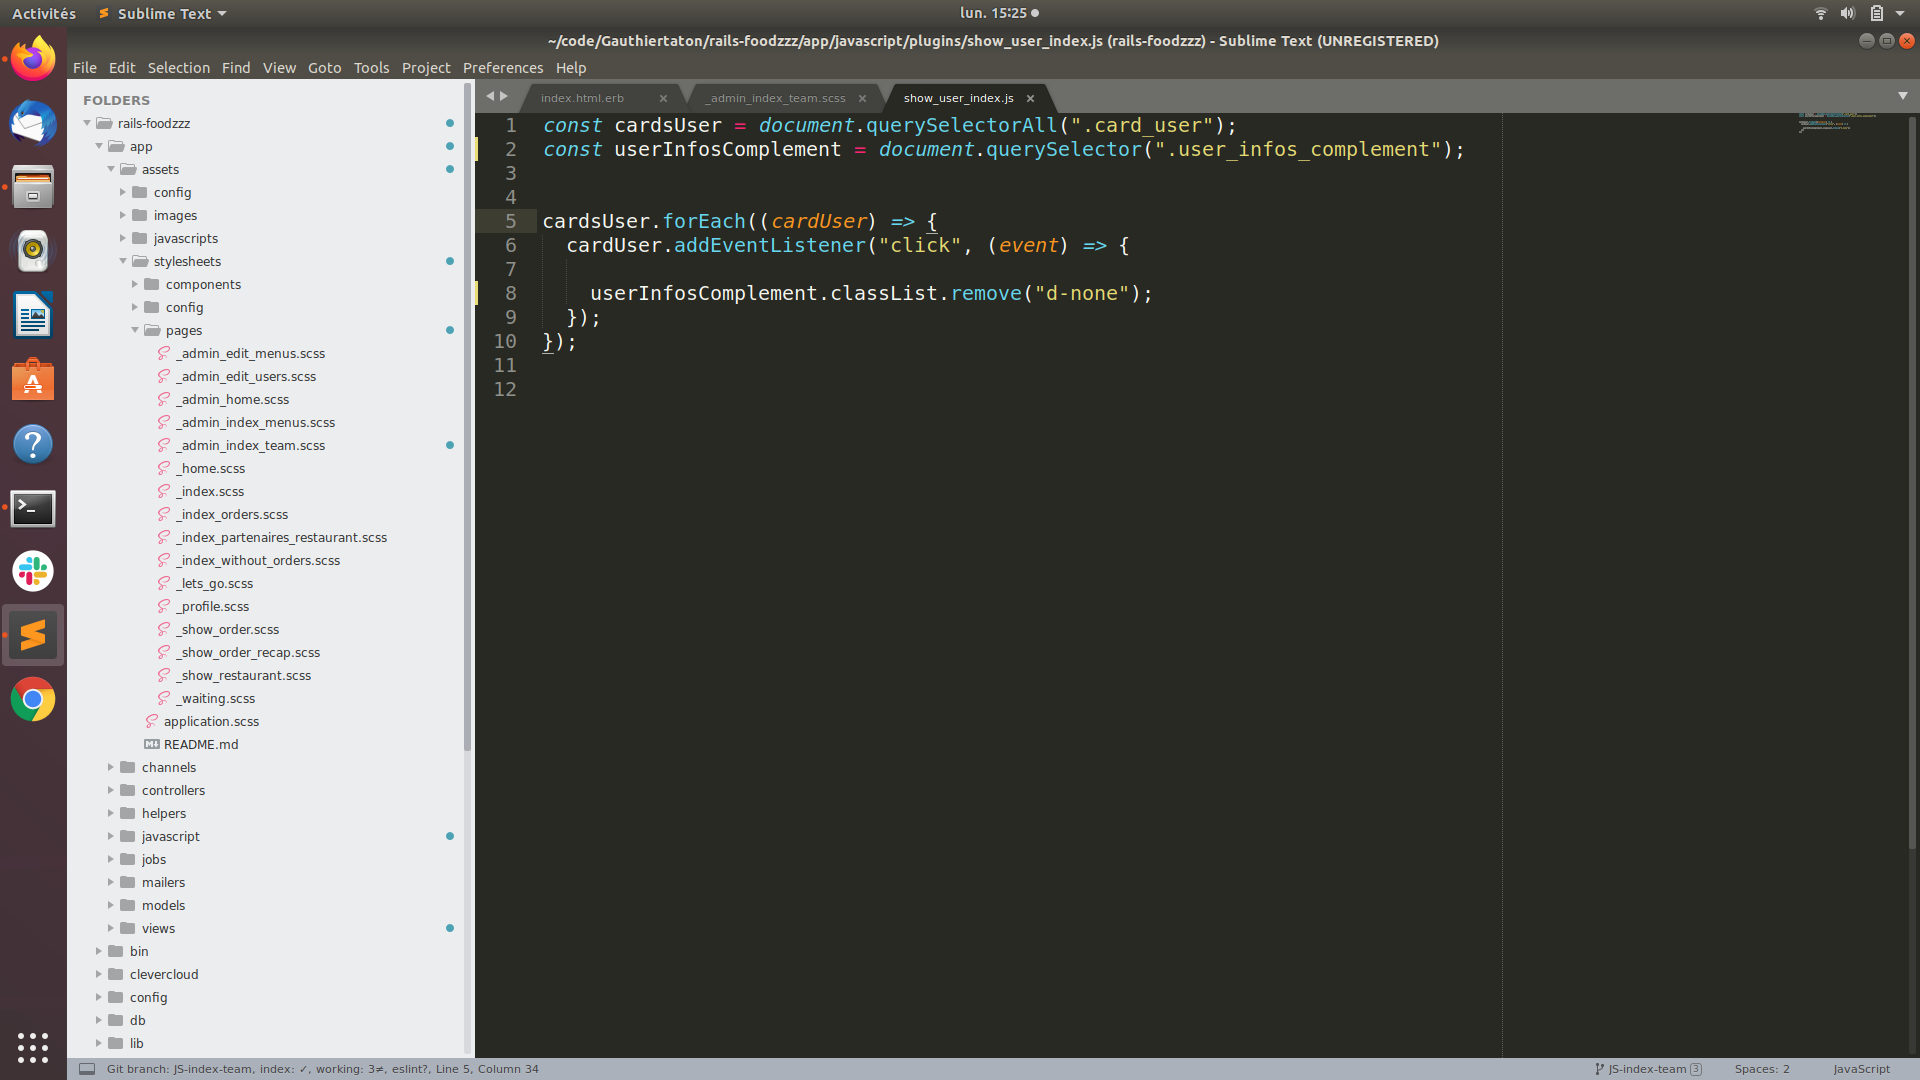Click the sidebar vertical scrollbar
The image size is (1920, 1080).
[467, 415]
